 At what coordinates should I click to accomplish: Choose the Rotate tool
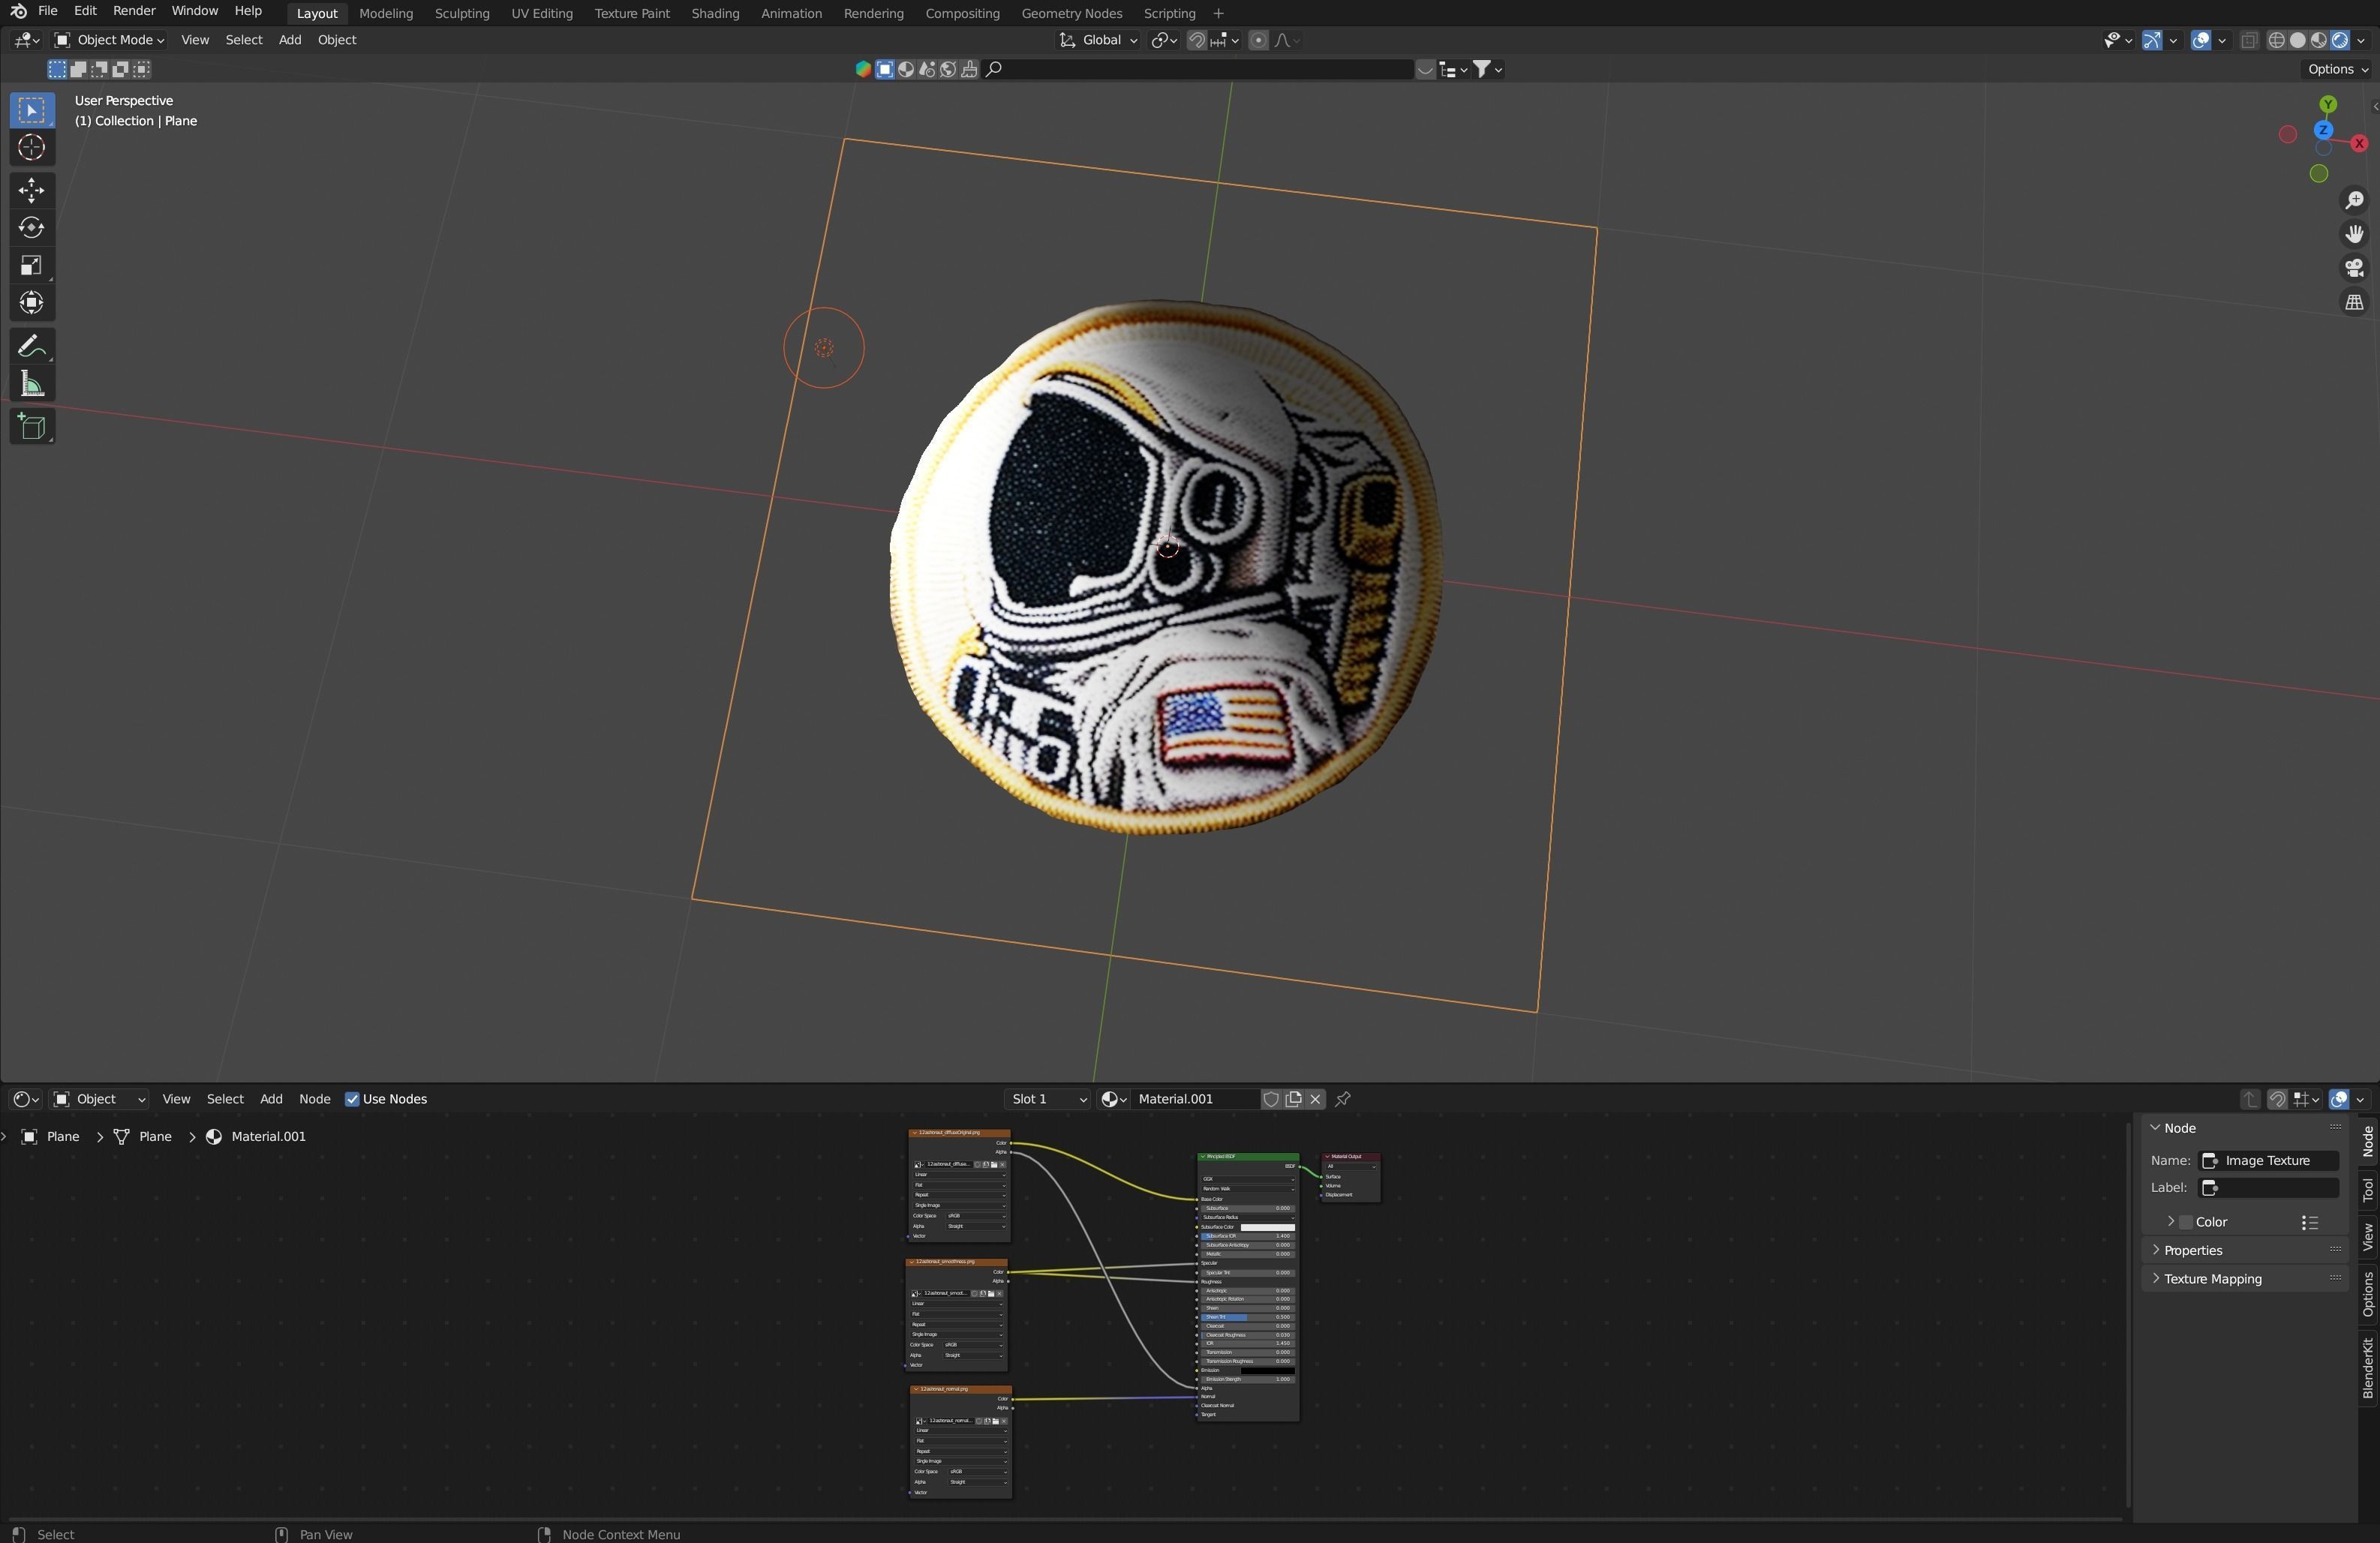pyautogui.click(x=32, y=228)
